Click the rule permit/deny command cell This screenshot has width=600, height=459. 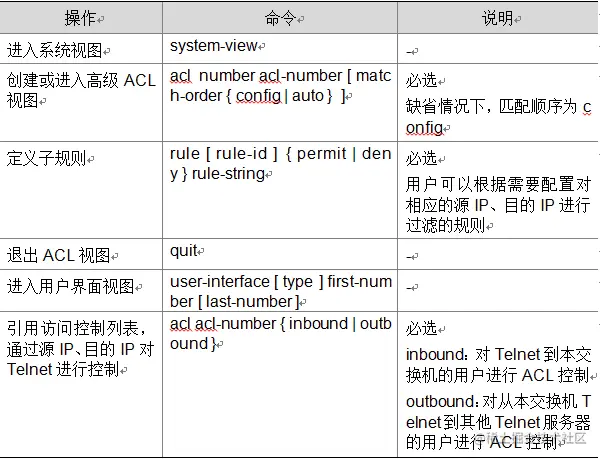tap(281, 164)
